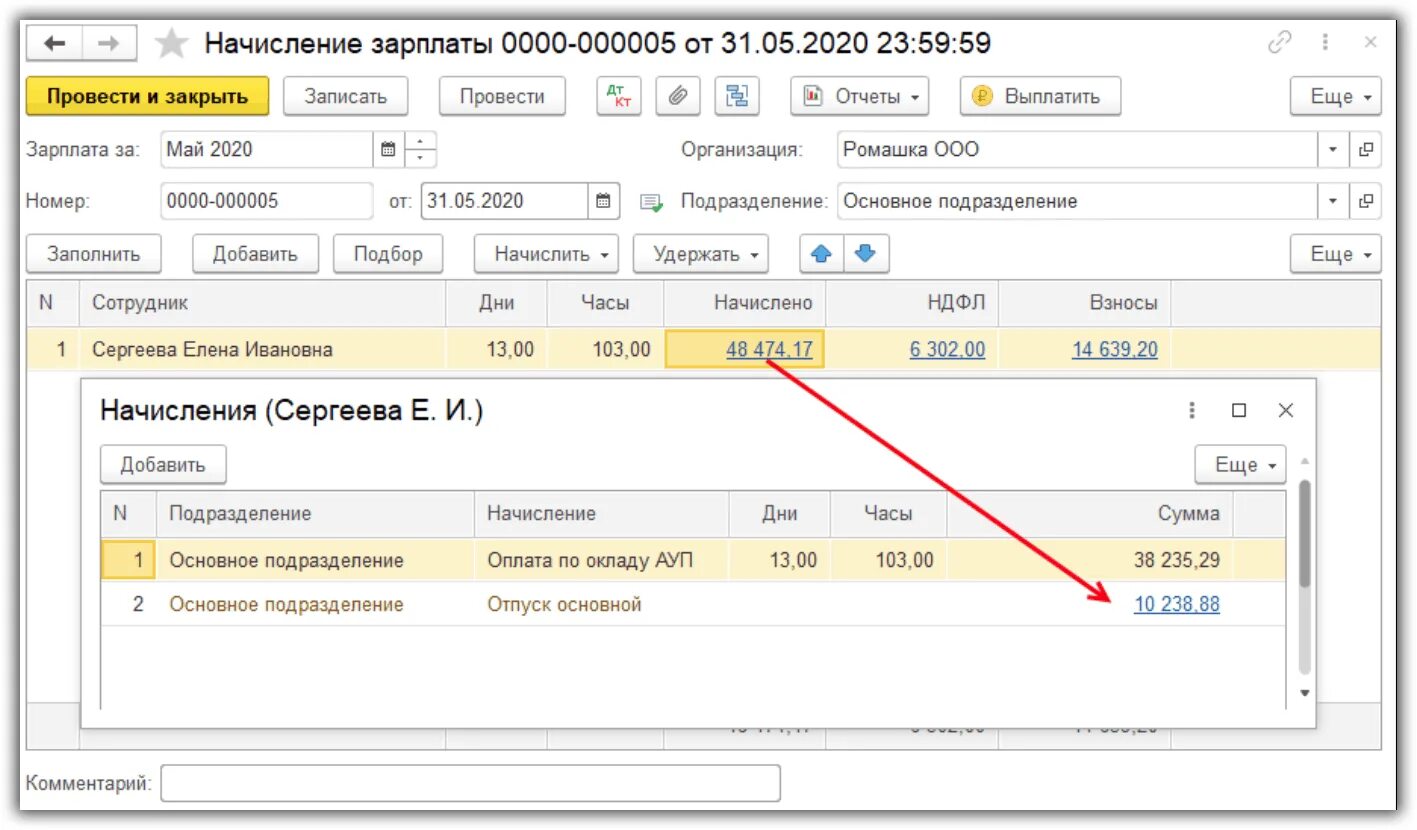This screenshot has width=1417, height=830.
Task: Open Подразделение record with open icon
Action: (x=1365, y=201)
